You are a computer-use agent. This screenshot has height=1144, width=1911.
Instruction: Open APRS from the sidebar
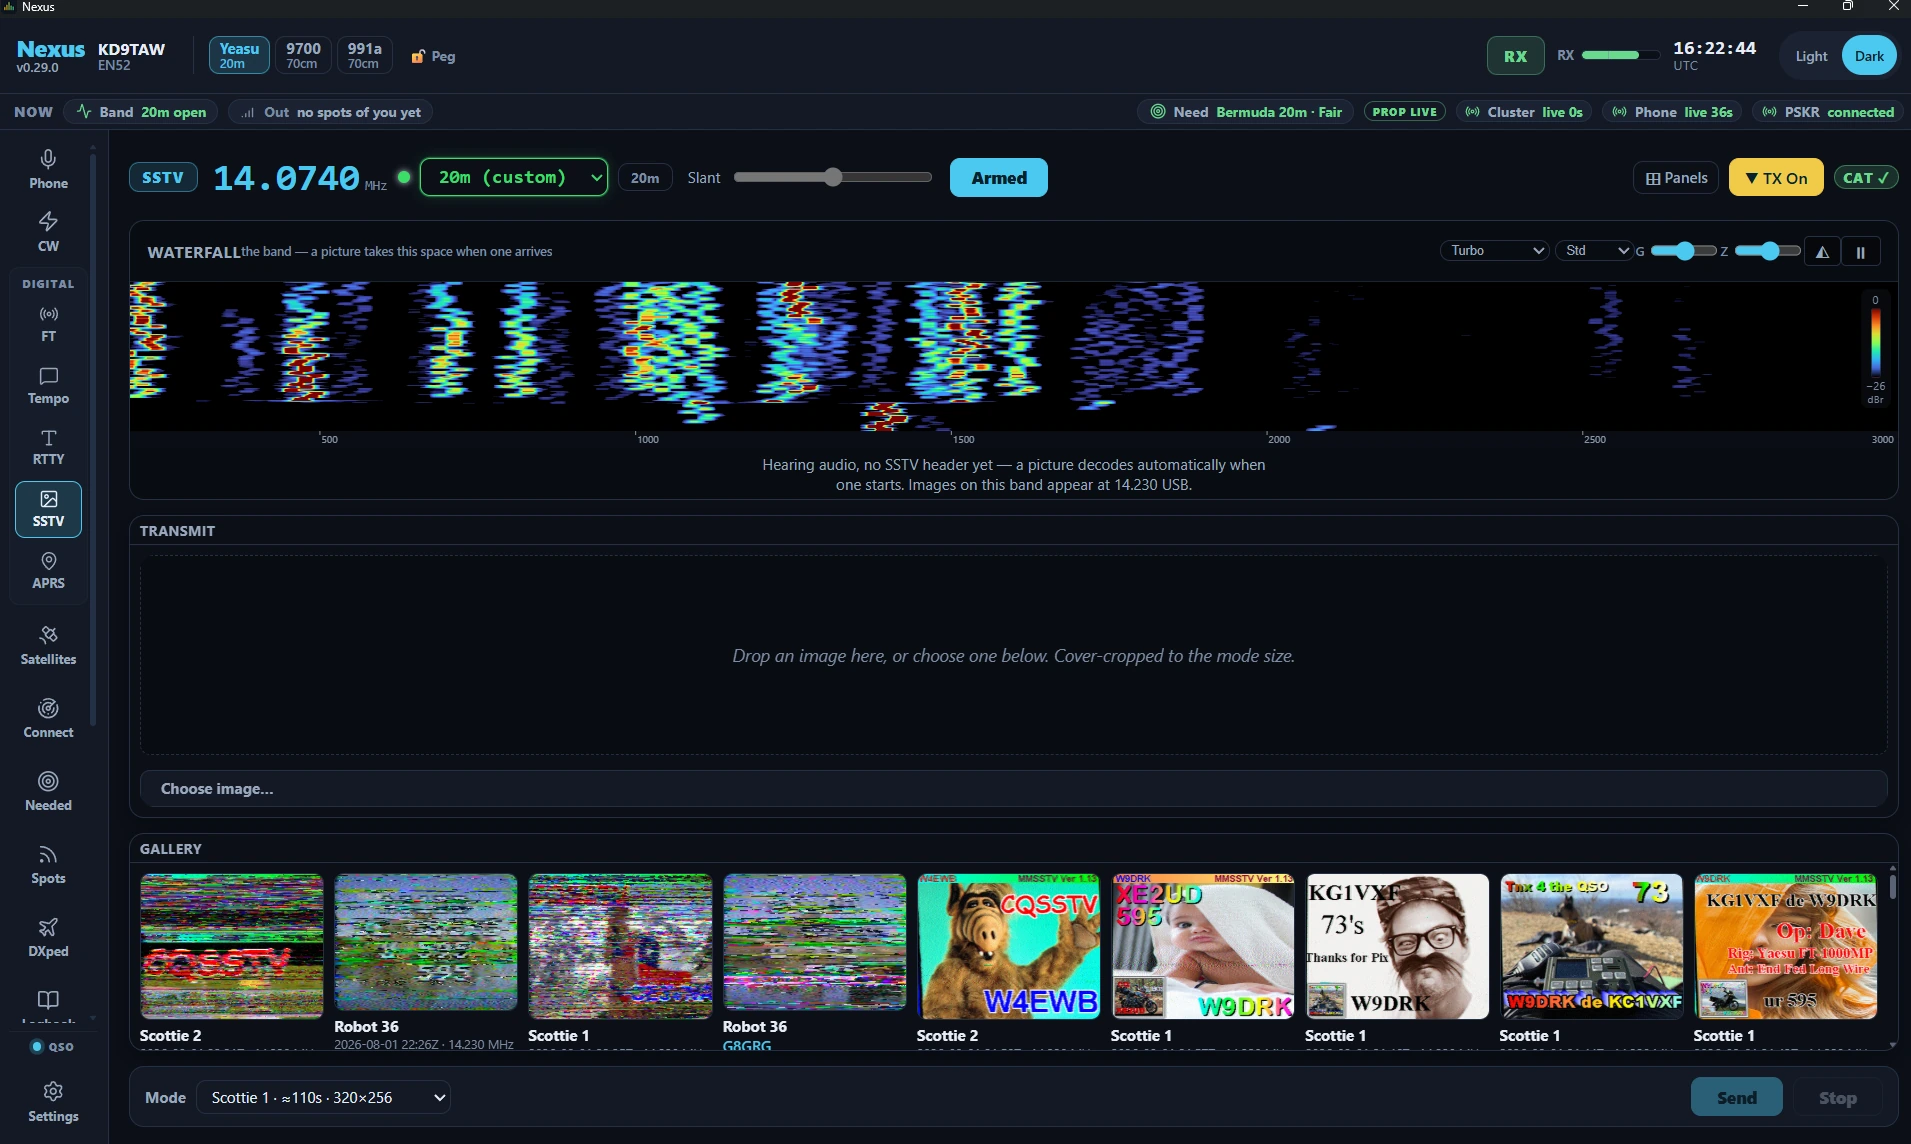coord(48,571)
